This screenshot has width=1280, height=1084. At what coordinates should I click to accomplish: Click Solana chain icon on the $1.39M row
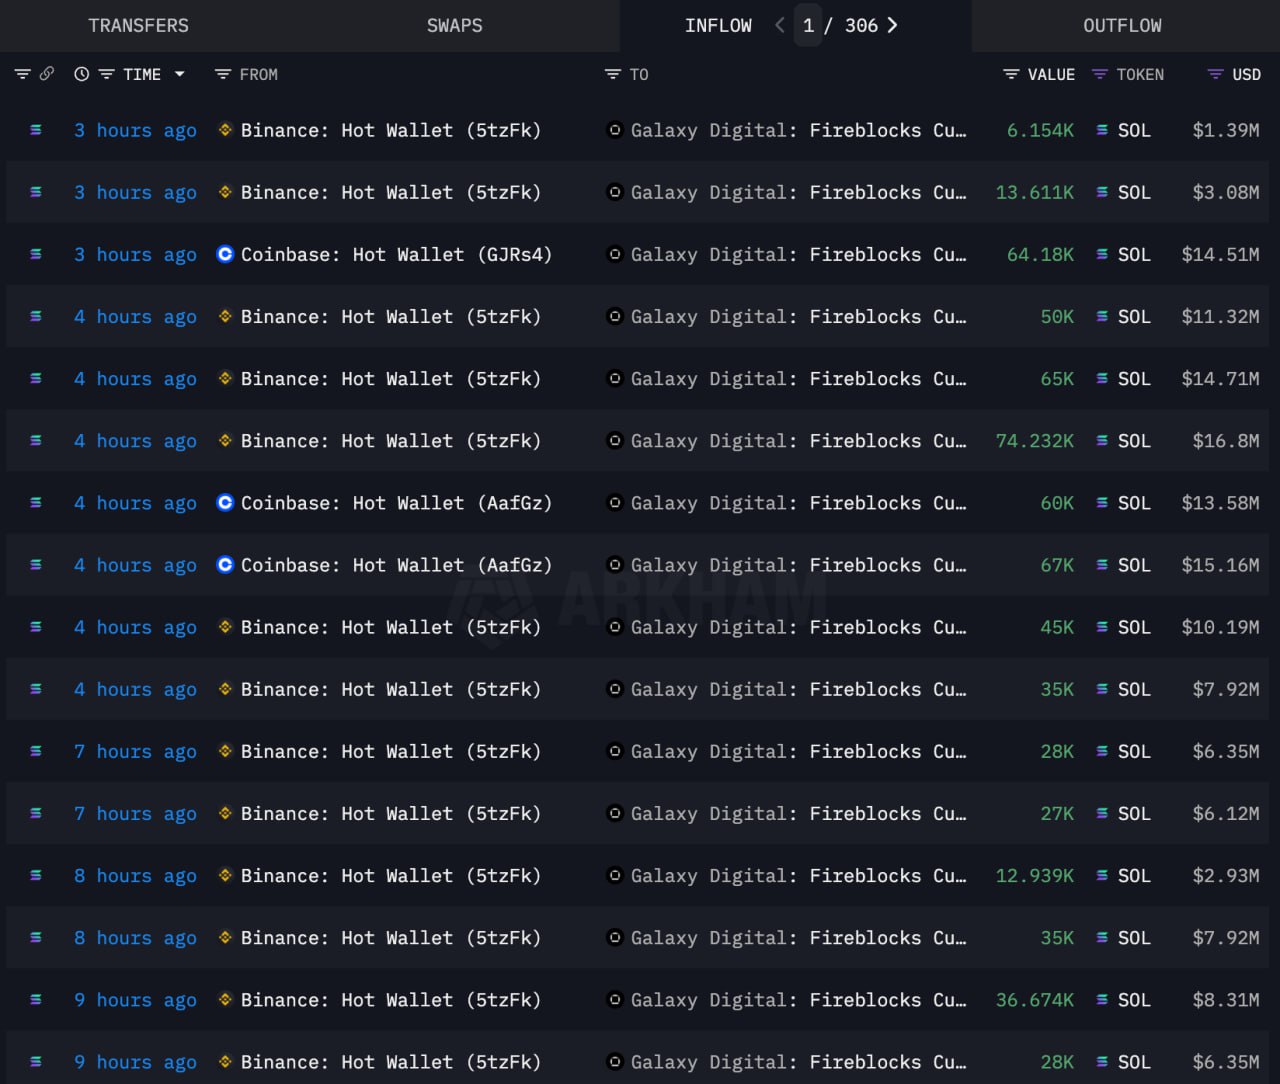(36, 130)
